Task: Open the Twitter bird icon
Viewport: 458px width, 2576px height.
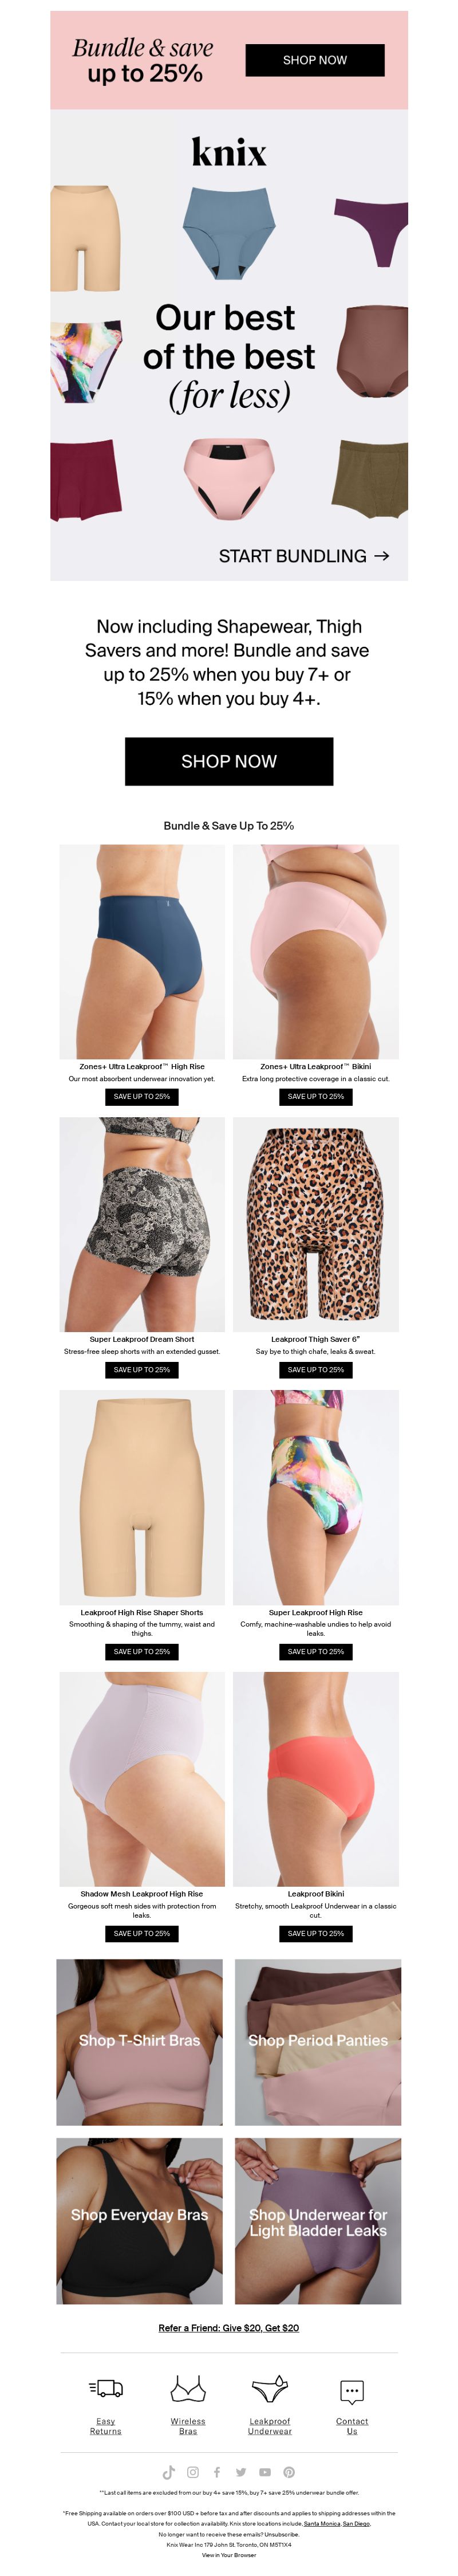Action: [x=241, y=2472]
